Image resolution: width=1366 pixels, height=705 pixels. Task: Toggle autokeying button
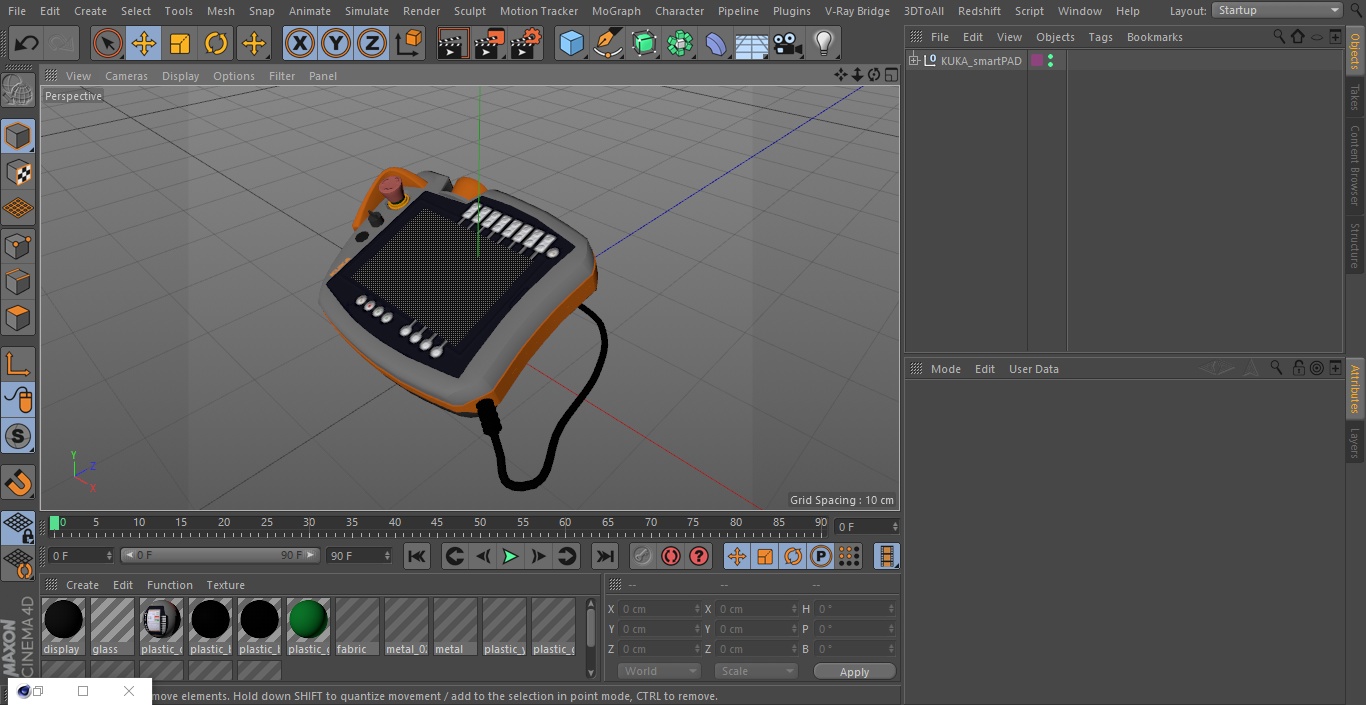pos(671,556)
